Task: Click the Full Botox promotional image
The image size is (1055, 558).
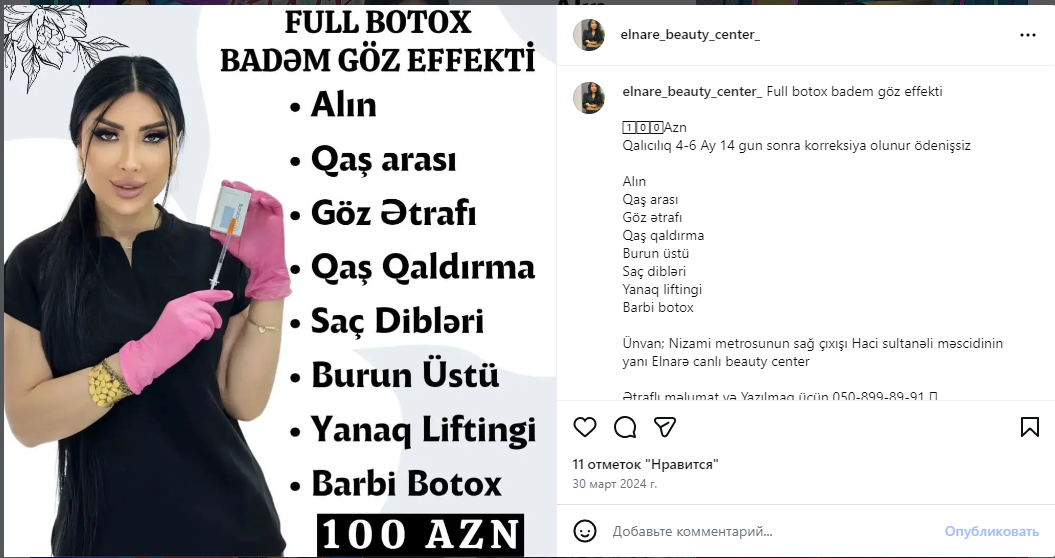Action: (280, 281)
